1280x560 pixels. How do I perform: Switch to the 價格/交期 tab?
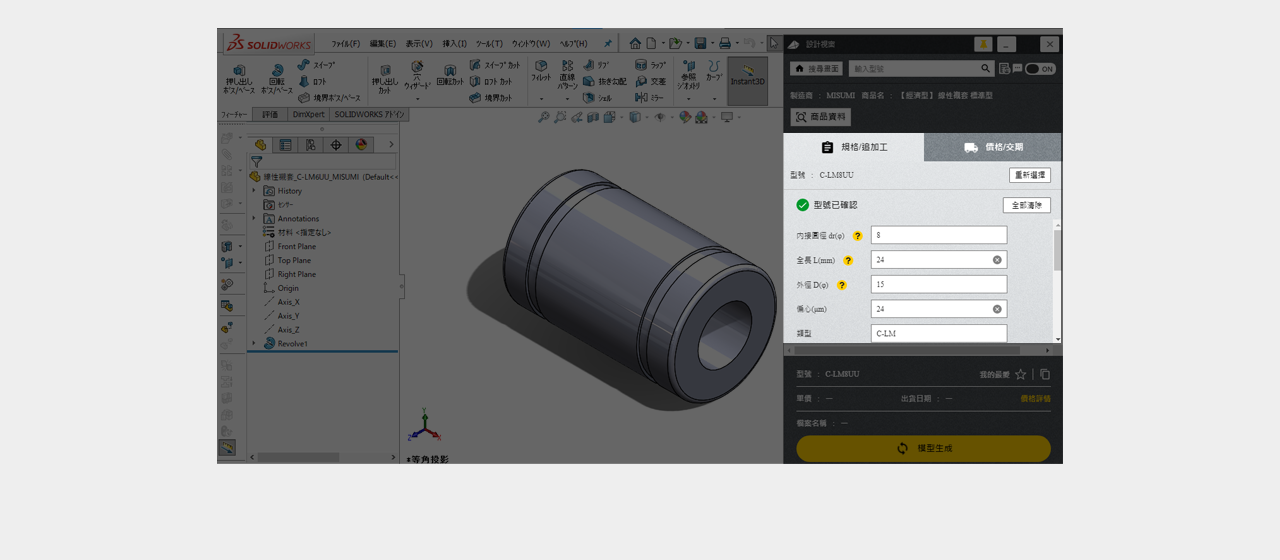pyautogui.click(x=993, y=147)
